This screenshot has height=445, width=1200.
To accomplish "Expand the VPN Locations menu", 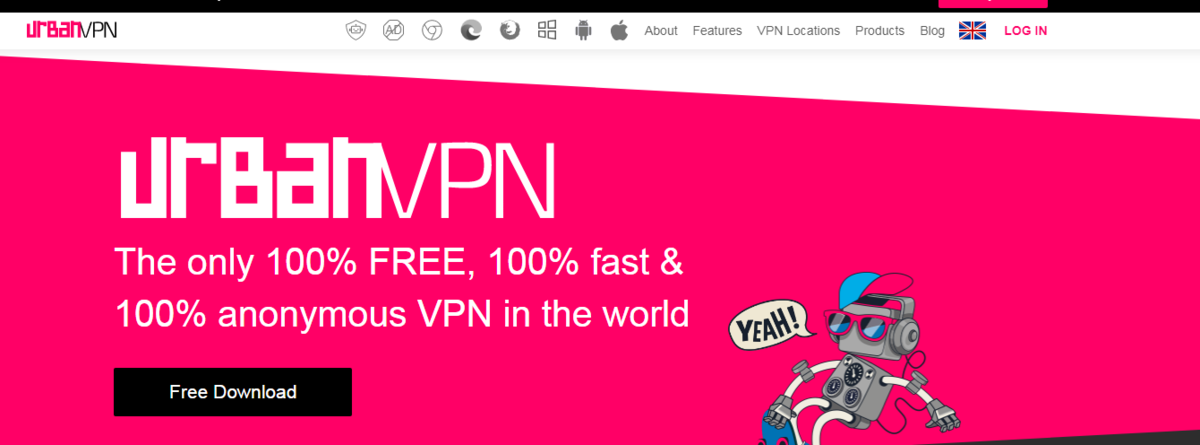I will [x=798, y=31].
